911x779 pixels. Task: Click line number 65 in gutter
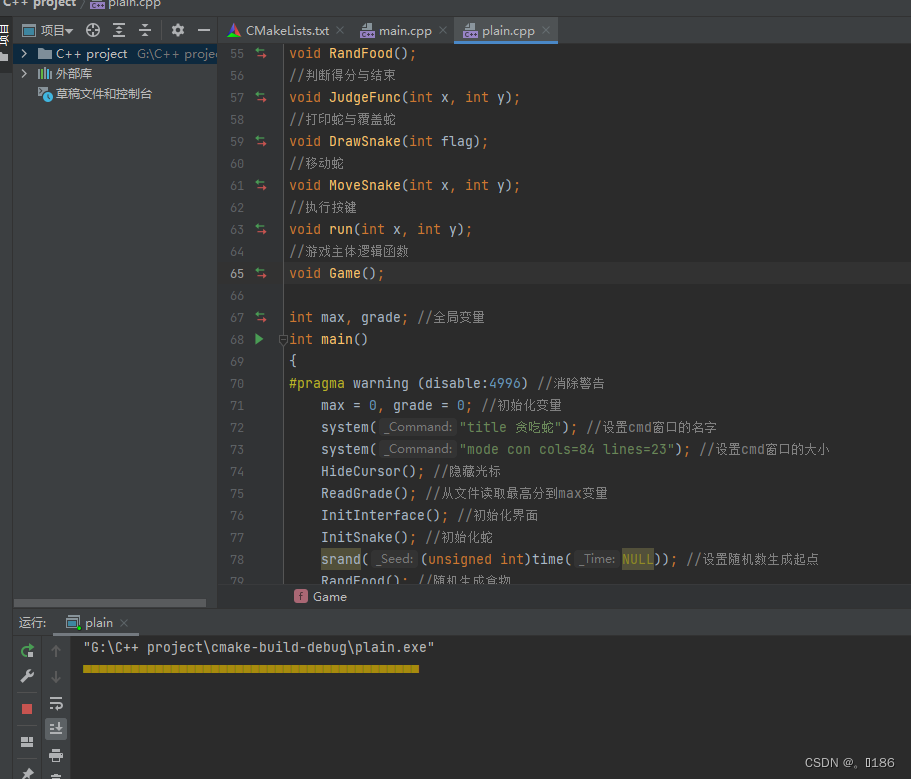click(236, 274)
